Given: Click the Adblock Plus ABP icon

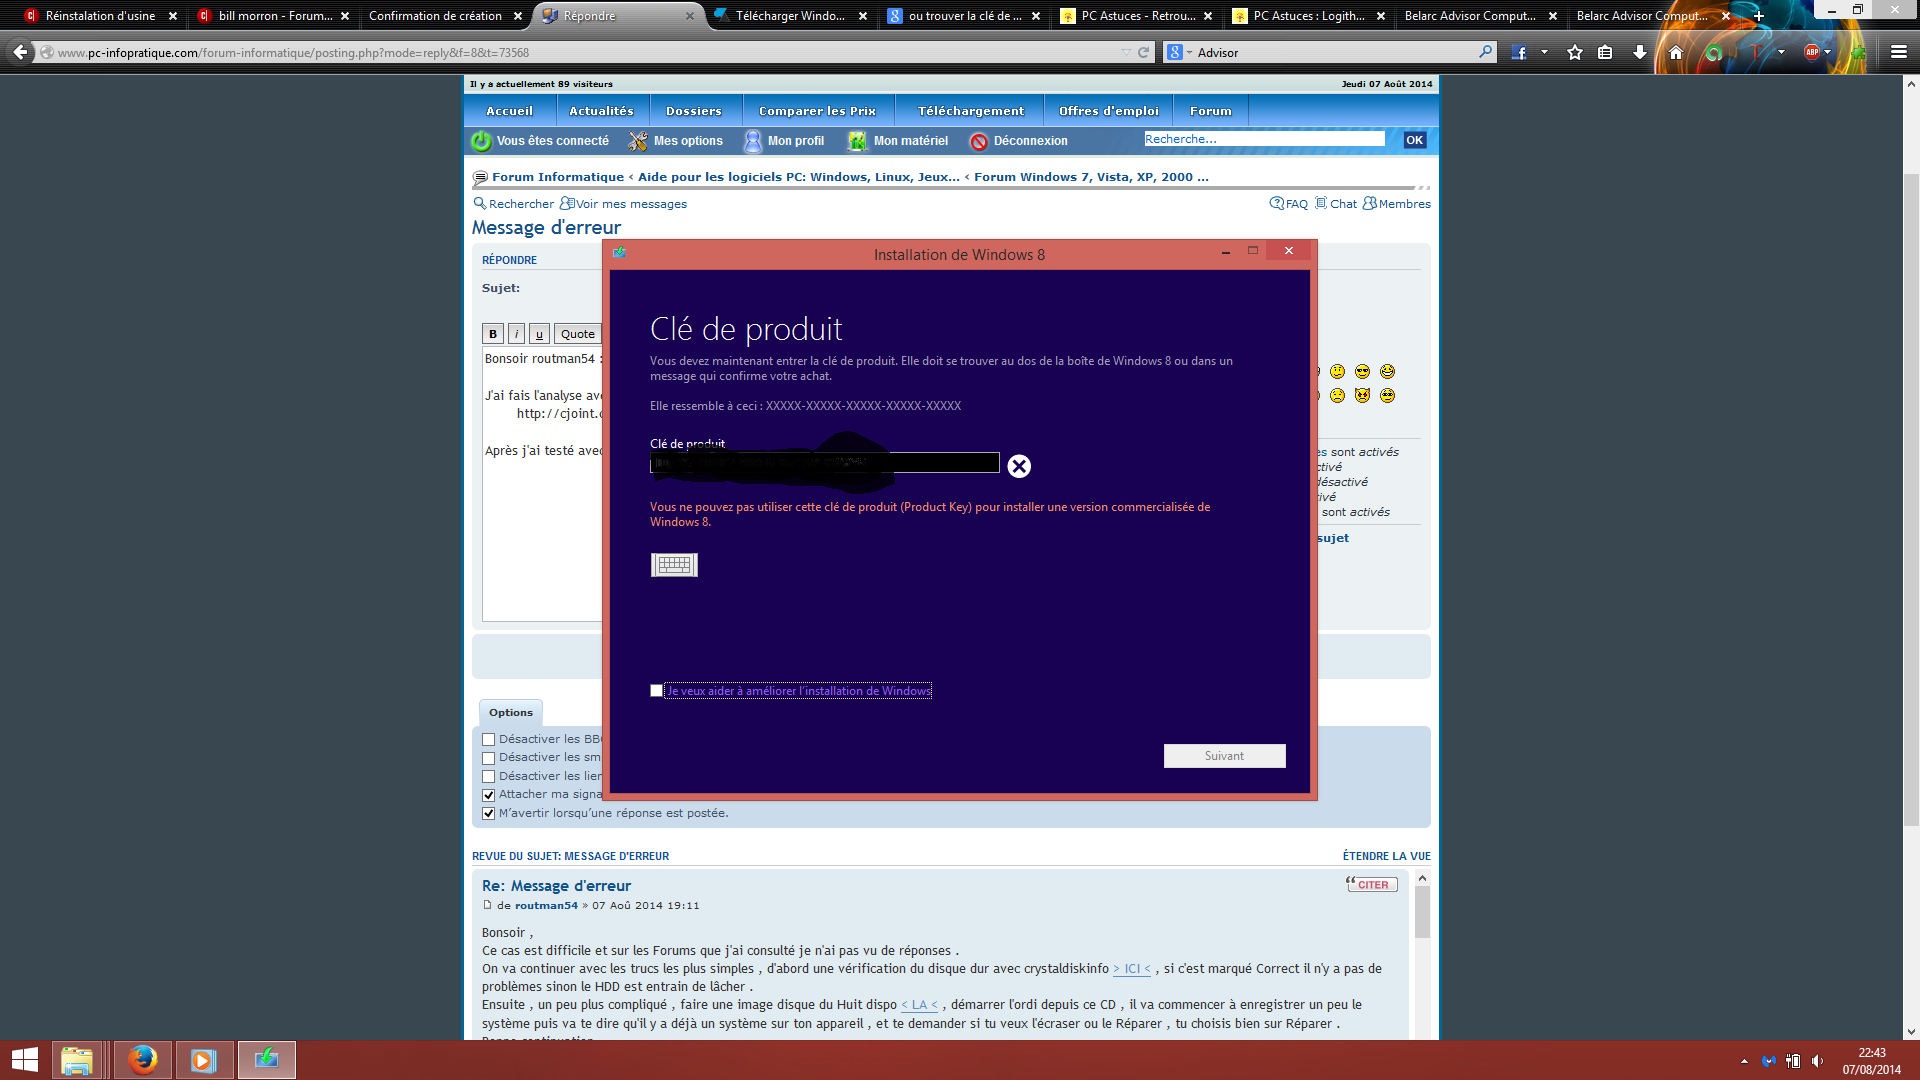Looking at the screenshot, I should pyautogui.click(x=1812, y=52).
